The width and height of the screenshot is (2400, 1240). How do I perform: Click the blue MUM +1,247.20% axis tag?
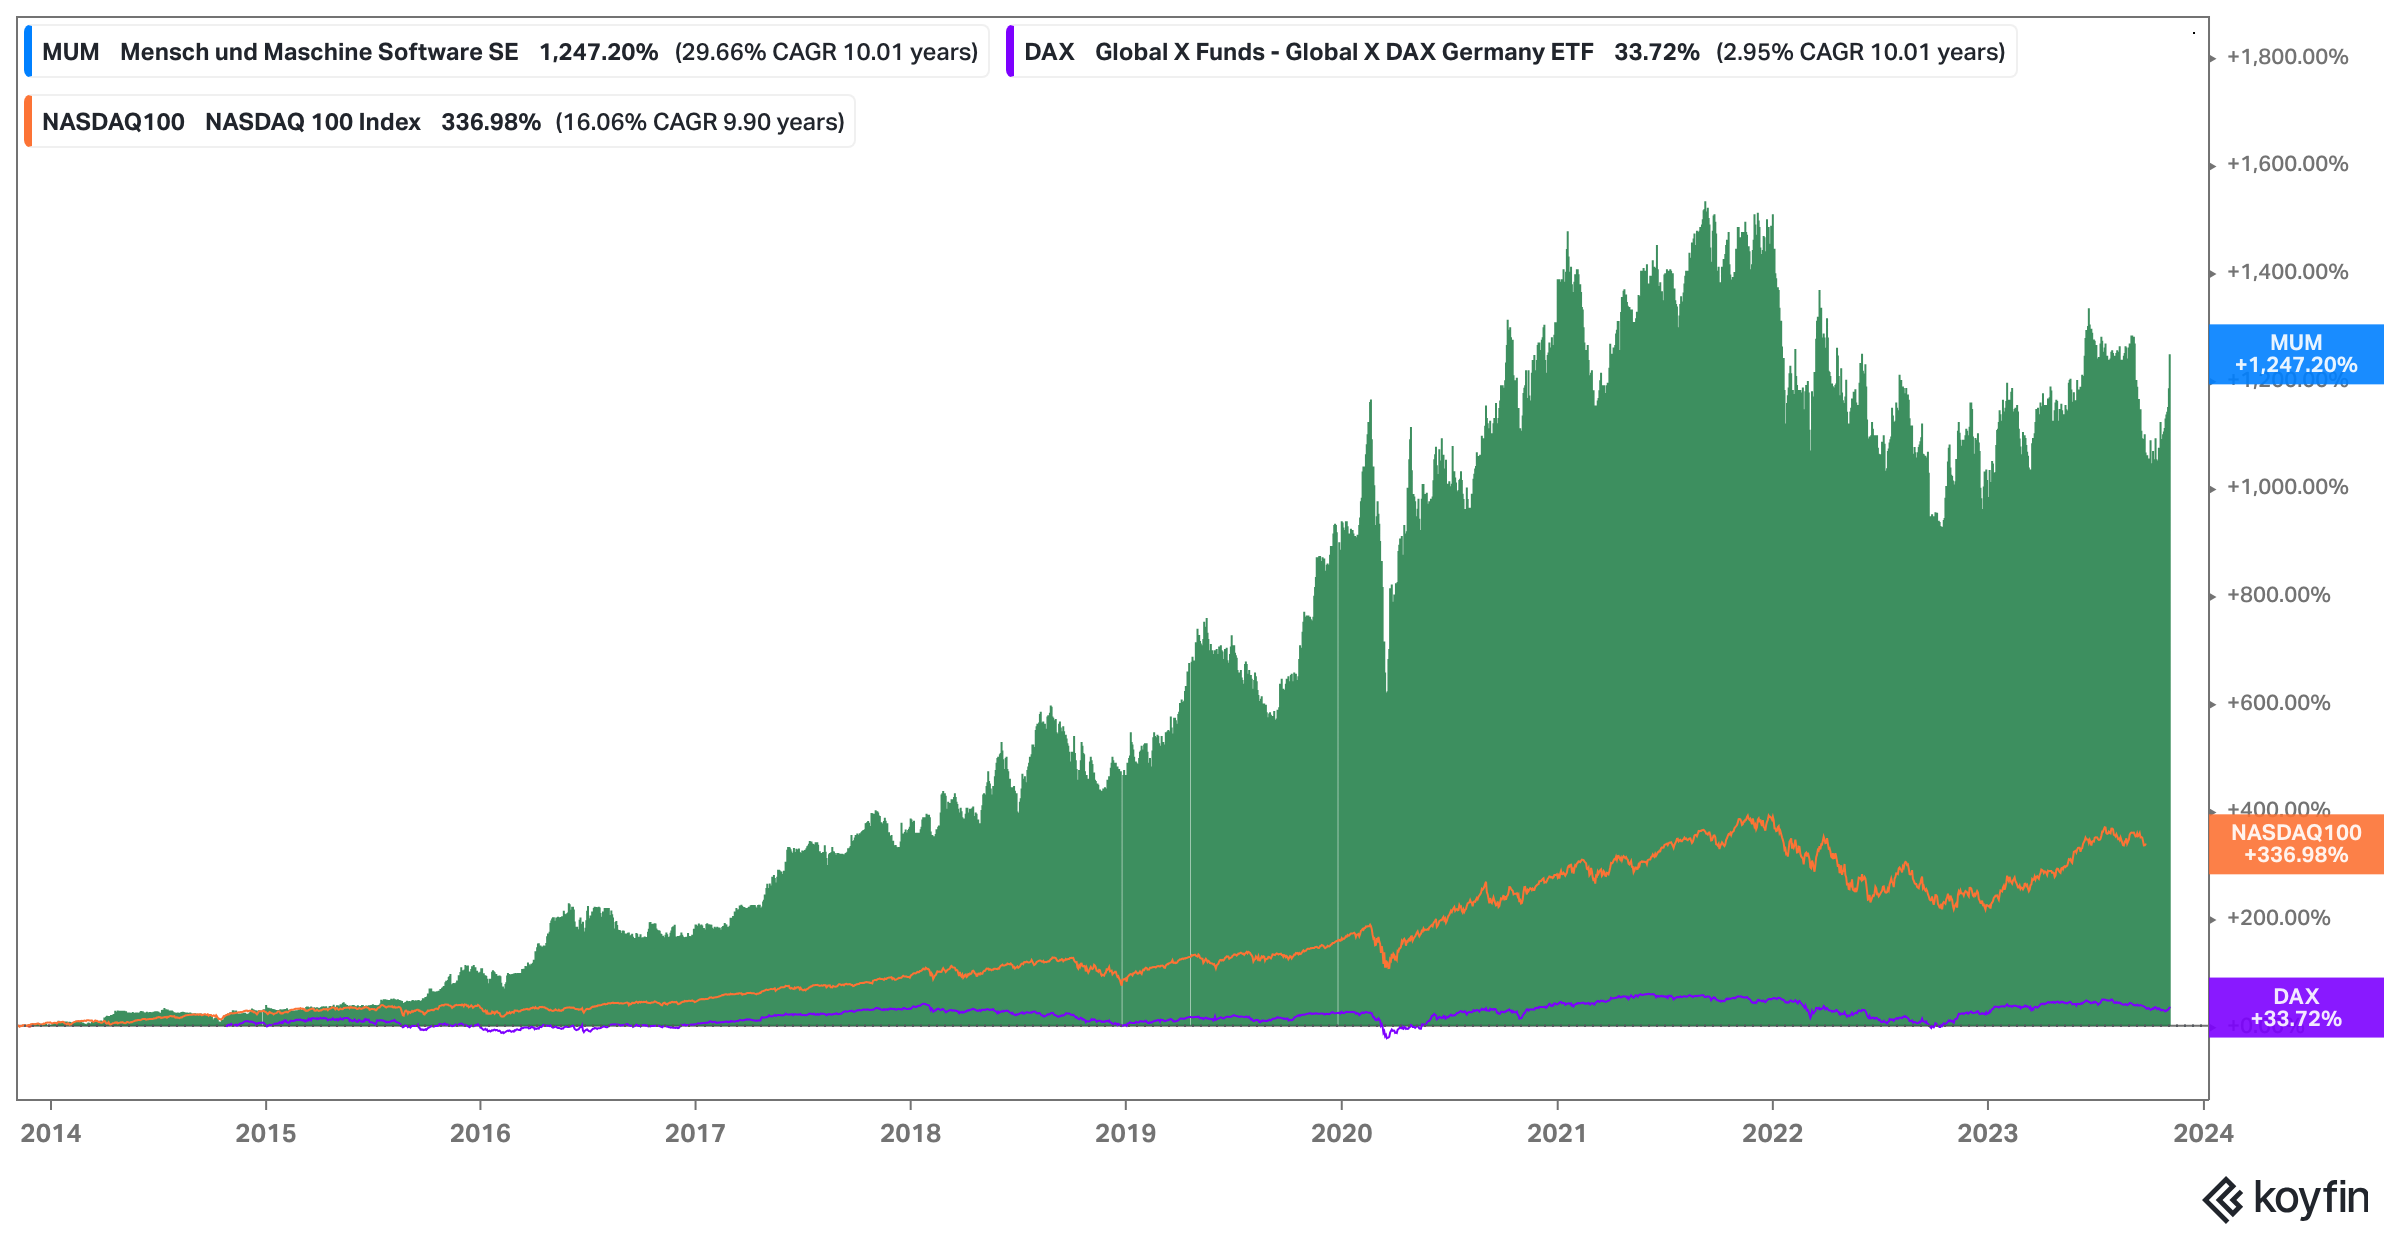[x=2296, y=354]
